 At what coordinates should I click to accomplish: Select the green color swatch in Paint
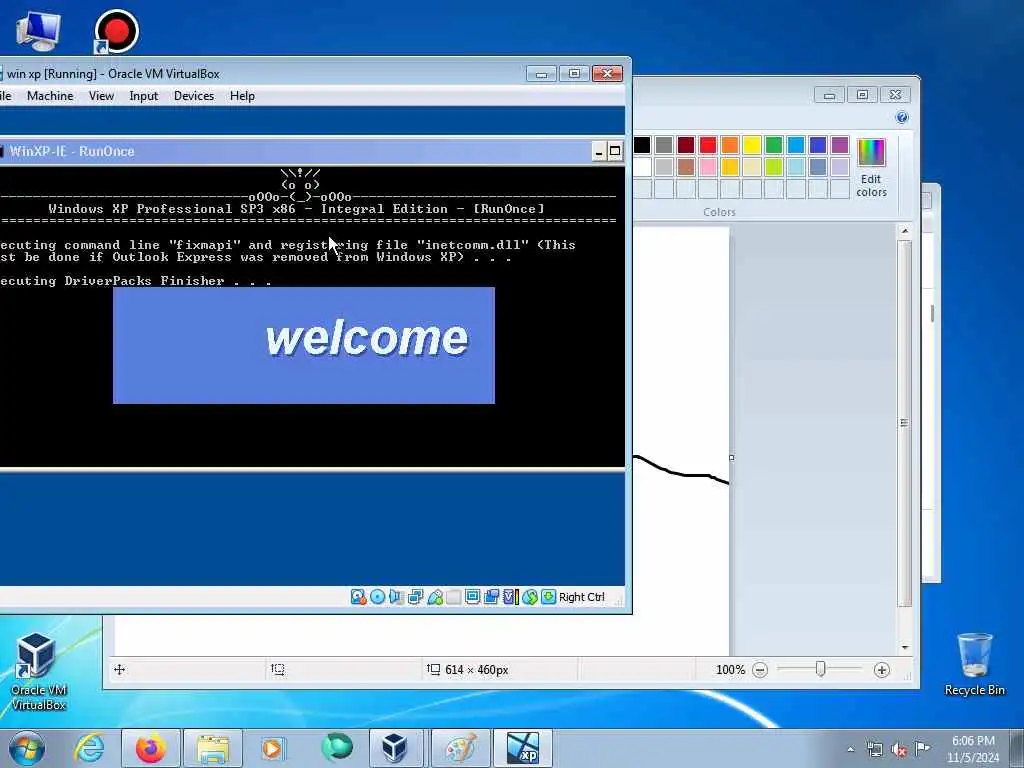(774, 145)
